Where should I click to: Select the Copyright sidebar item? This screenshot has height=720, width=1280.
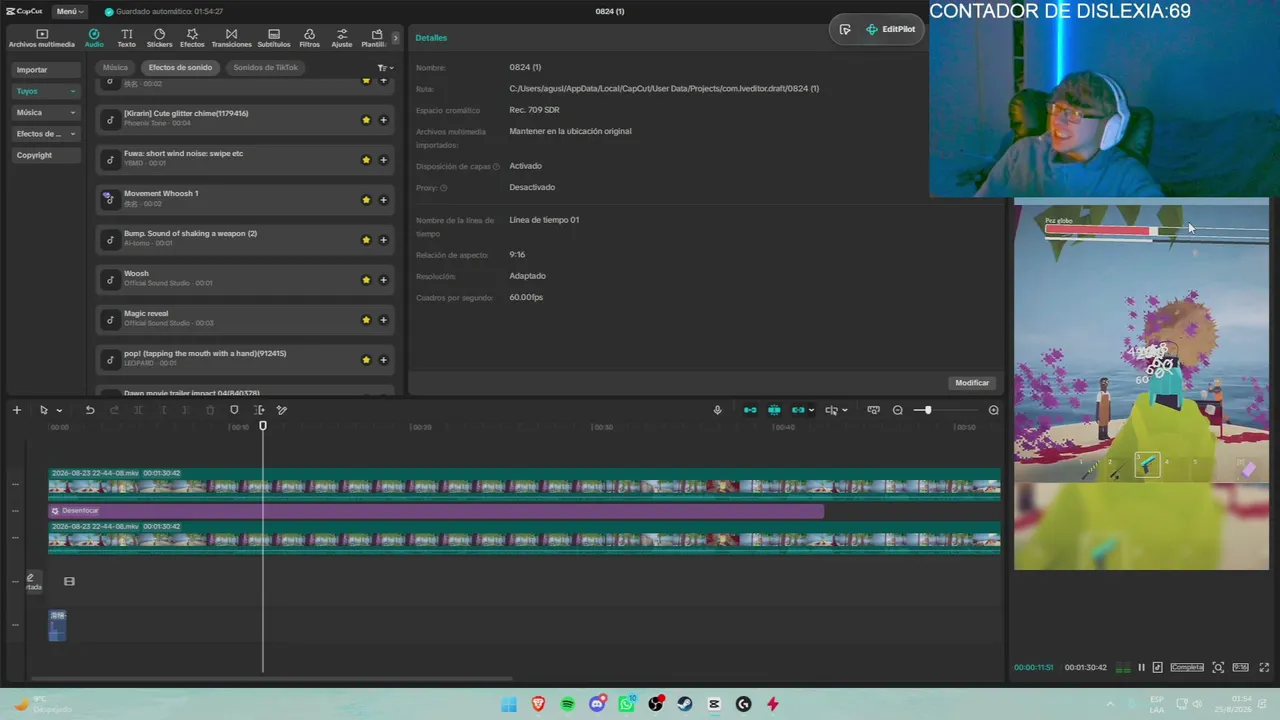tap(46, 155)
